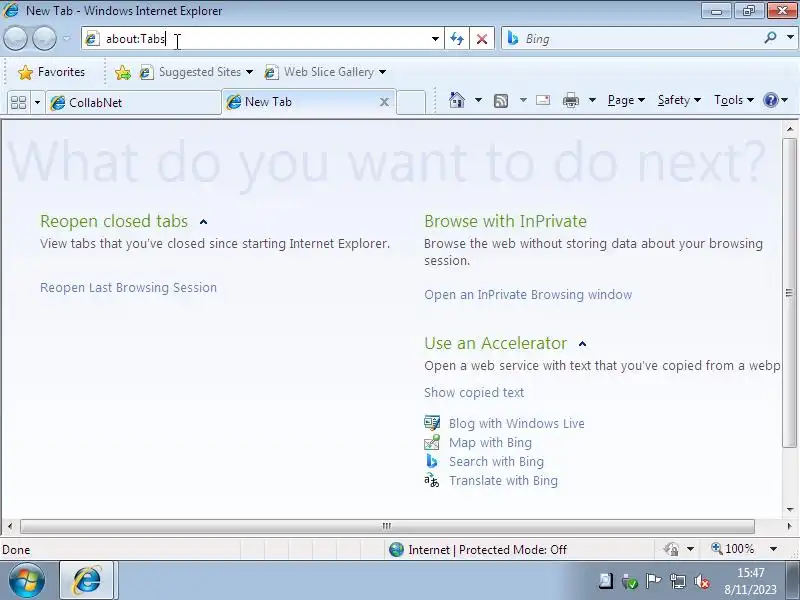Click Map with Bing accelerator
The width and height of the screenshot is (800, 600).
(490, 442)
